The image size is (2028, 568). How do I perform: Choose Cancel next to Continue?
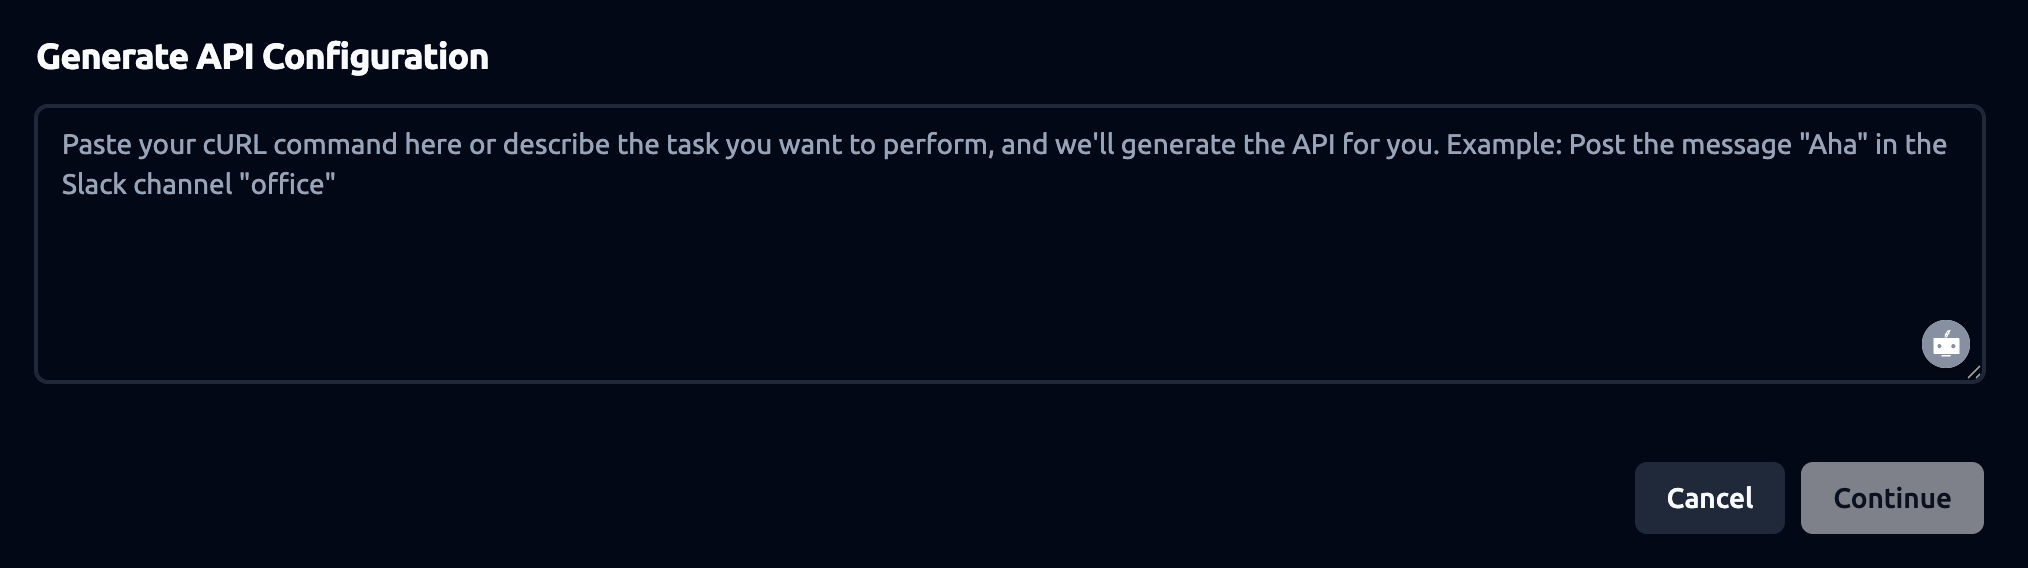pyautogui.click(x=1709, y=498)
